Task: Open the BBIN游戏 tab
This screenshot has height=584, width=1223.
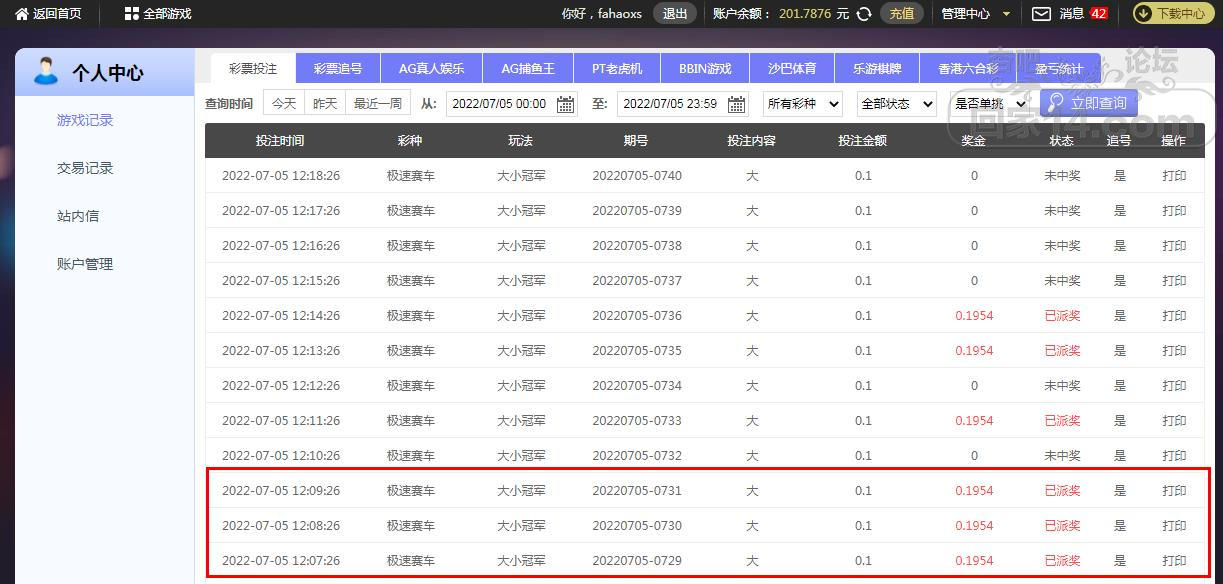Action: click(705, 69)
